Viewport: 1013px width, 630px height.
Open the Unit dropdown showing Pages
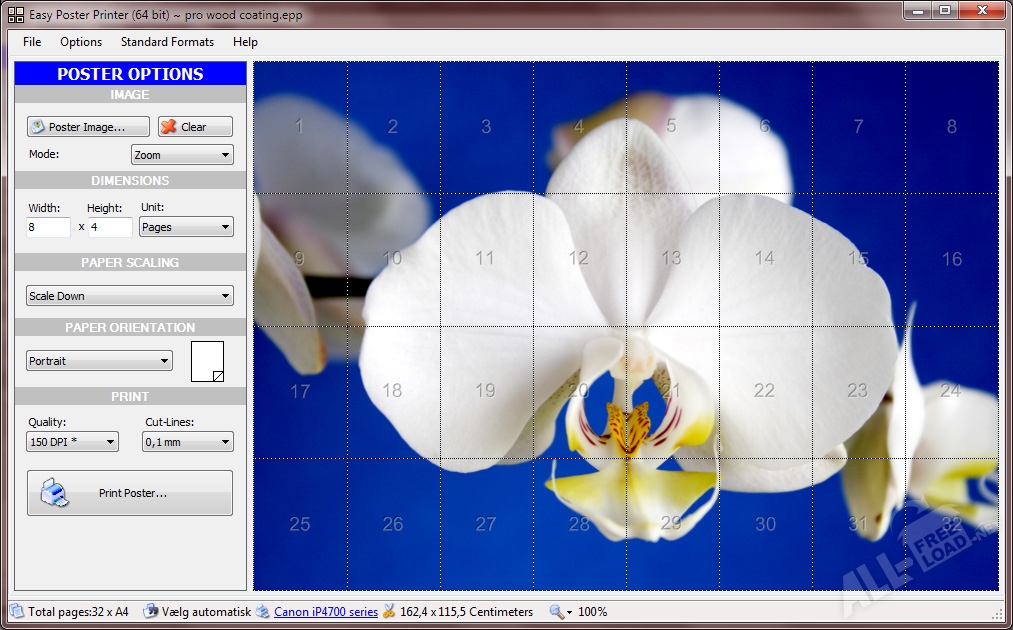pyautogui.click(x=186, y=227)
